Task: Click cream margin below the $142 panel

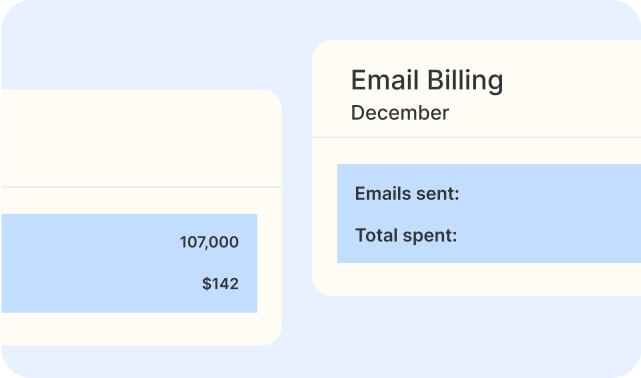Action: point(131,329)
